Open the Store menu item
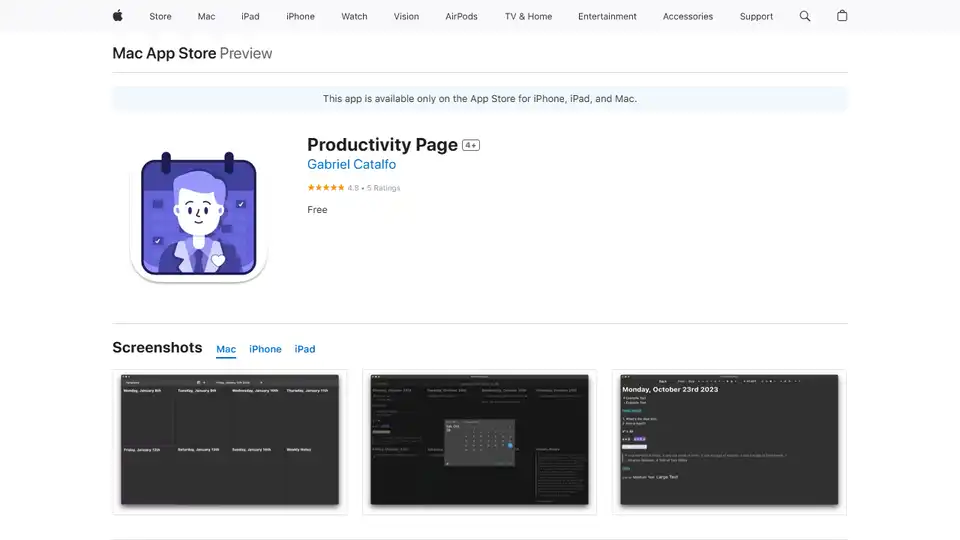This screenshot has width=960, height=540. (160, 17)
